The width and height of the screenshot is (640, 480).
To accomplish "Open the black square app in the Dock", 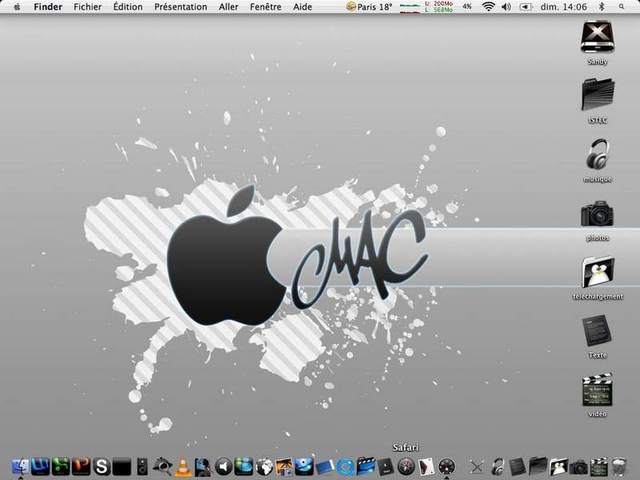I will tap(122, 466).
